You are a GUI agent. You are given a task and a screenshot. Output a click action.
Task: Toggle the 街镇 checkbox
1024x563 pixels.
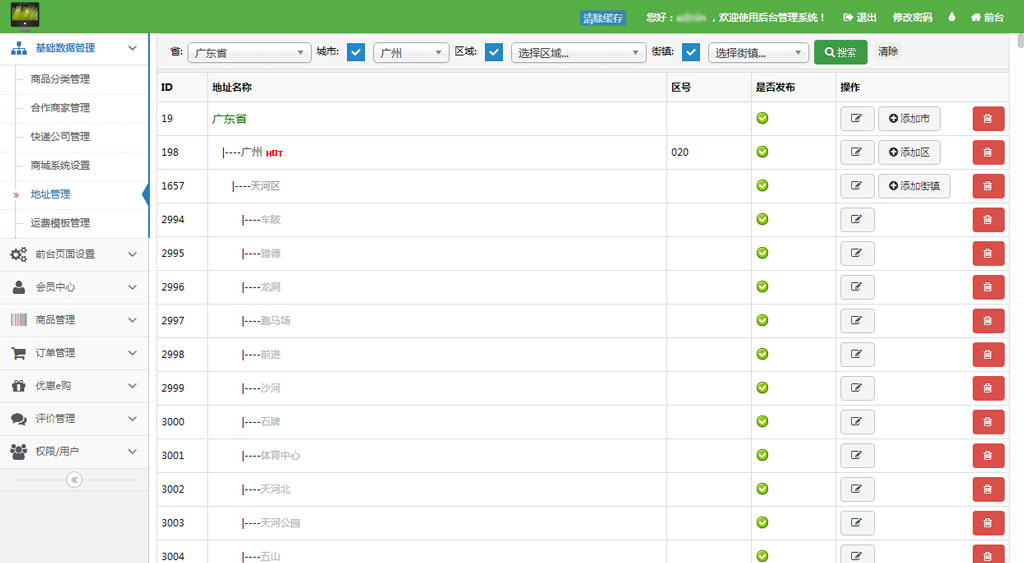(x=691, y=52)
